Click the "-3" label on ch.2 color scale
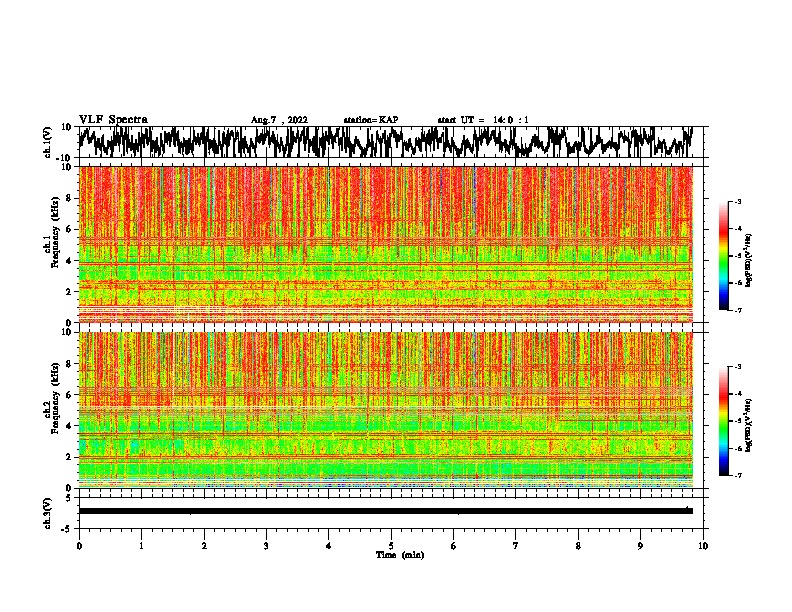The width and height of the screenshot is (792, 612). point(738,367)
